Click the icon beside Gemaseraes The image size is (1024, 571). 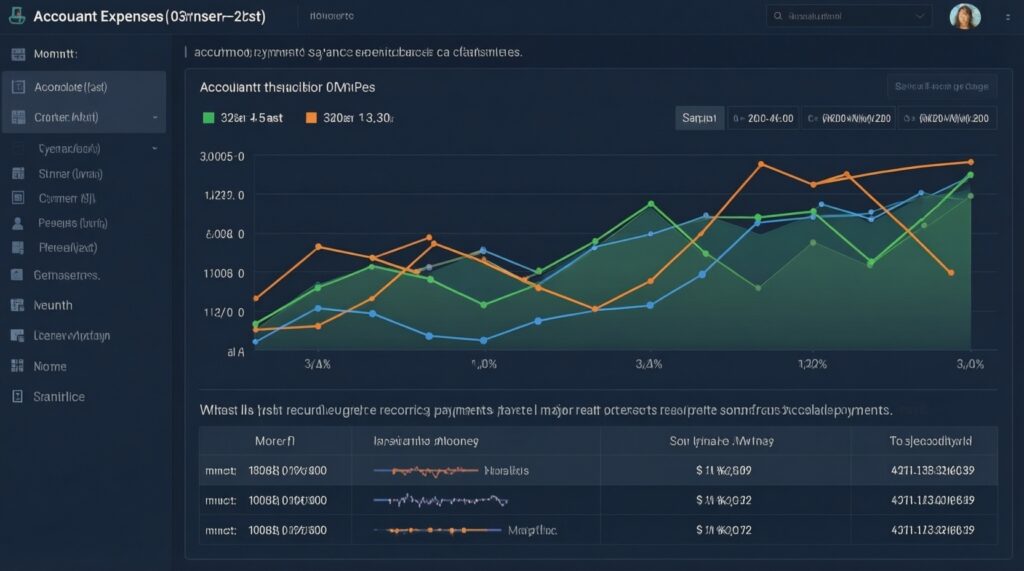click(17, 274)
